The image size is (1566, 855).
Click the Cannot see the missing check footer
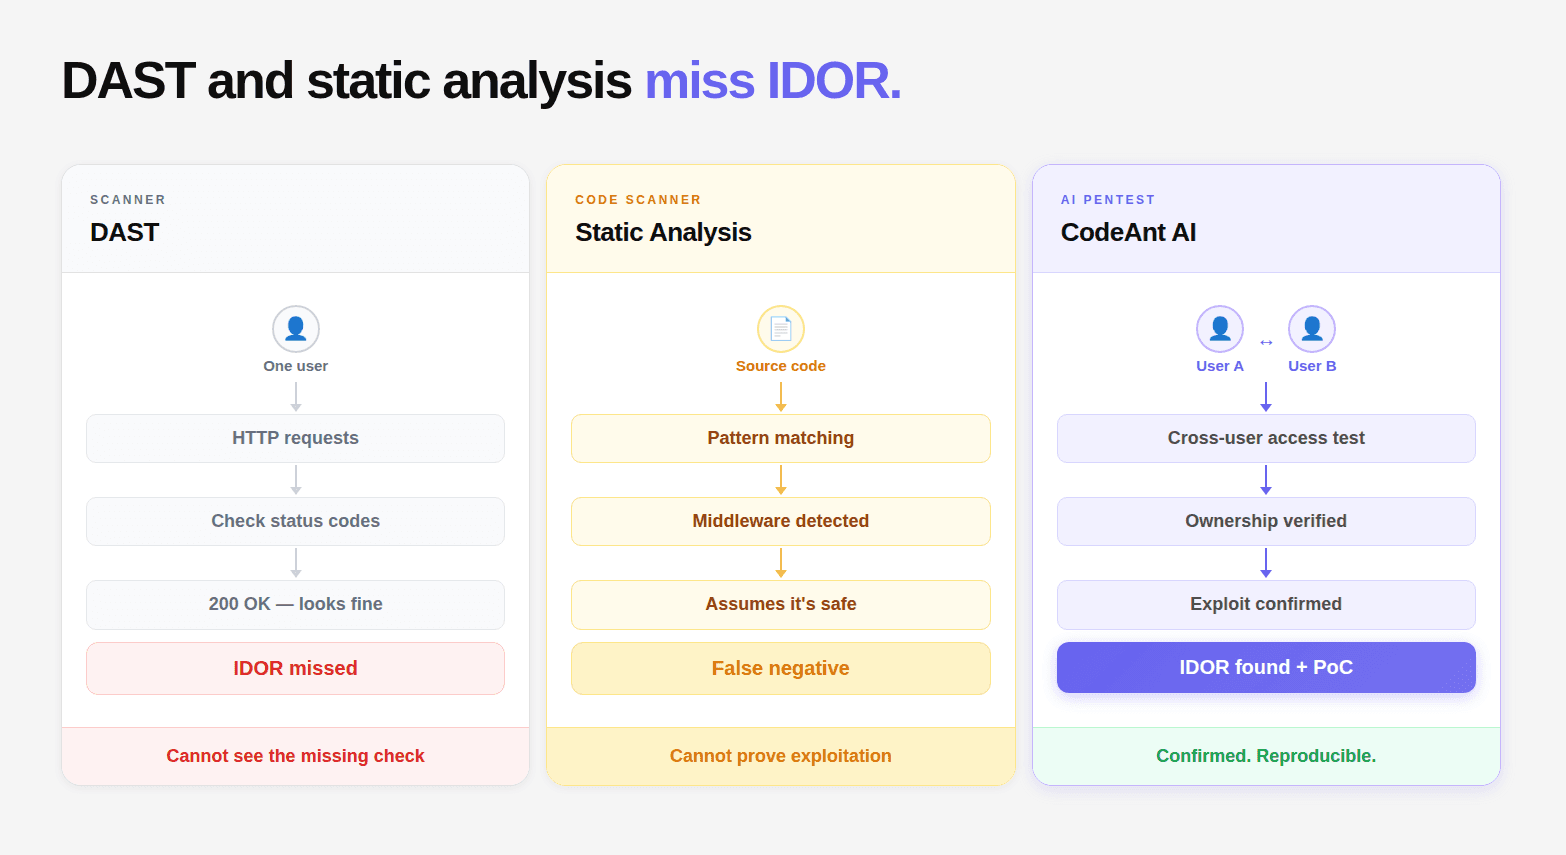pos(295,756)
